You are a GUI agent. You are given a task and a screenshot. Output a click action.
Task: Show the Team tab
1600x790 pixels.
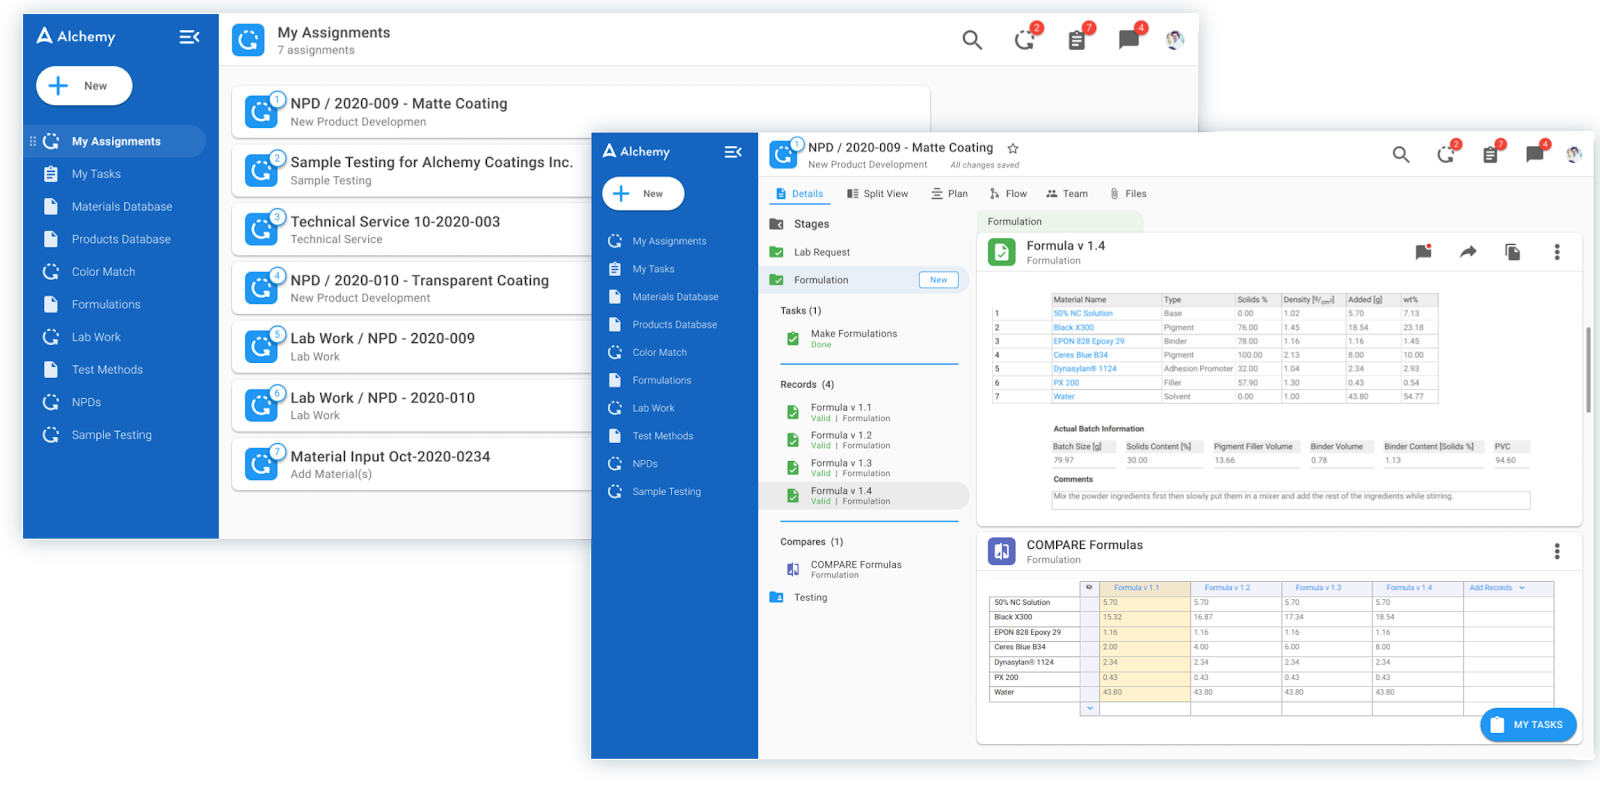pos(1067,194)
